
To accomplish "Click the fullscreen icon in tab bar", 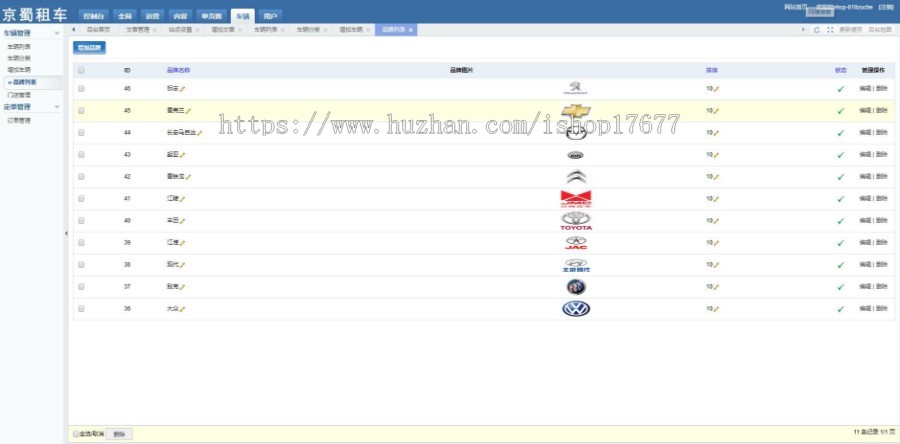I will tap(830, 30).
